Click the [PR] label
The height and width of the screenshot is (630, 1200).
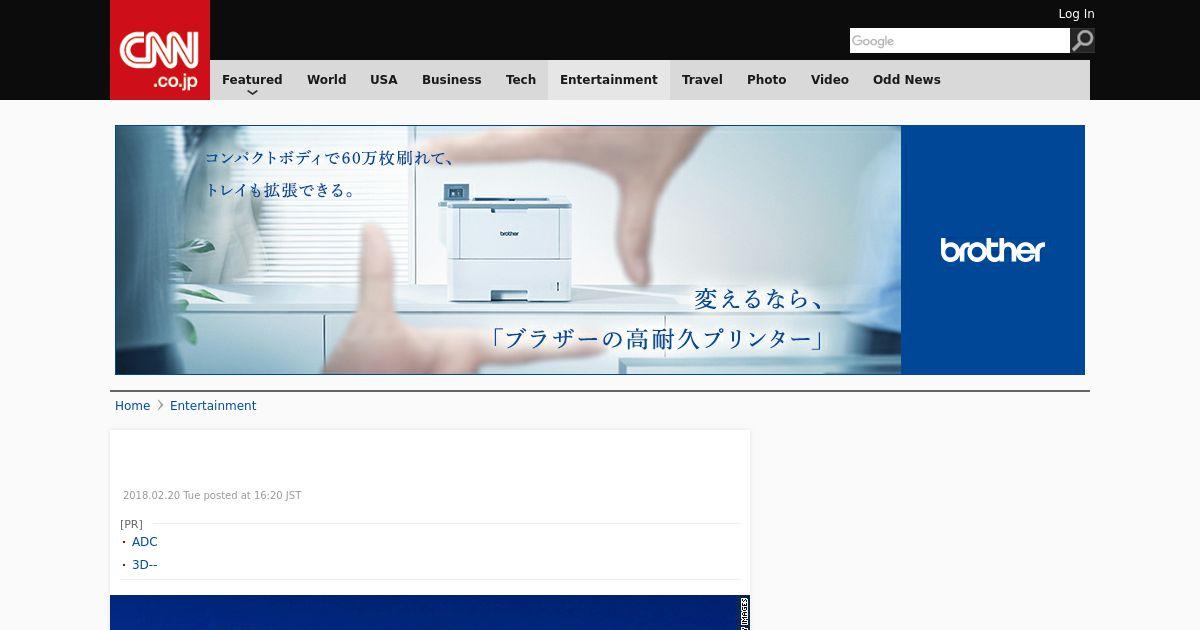click(x=131, y=524)
